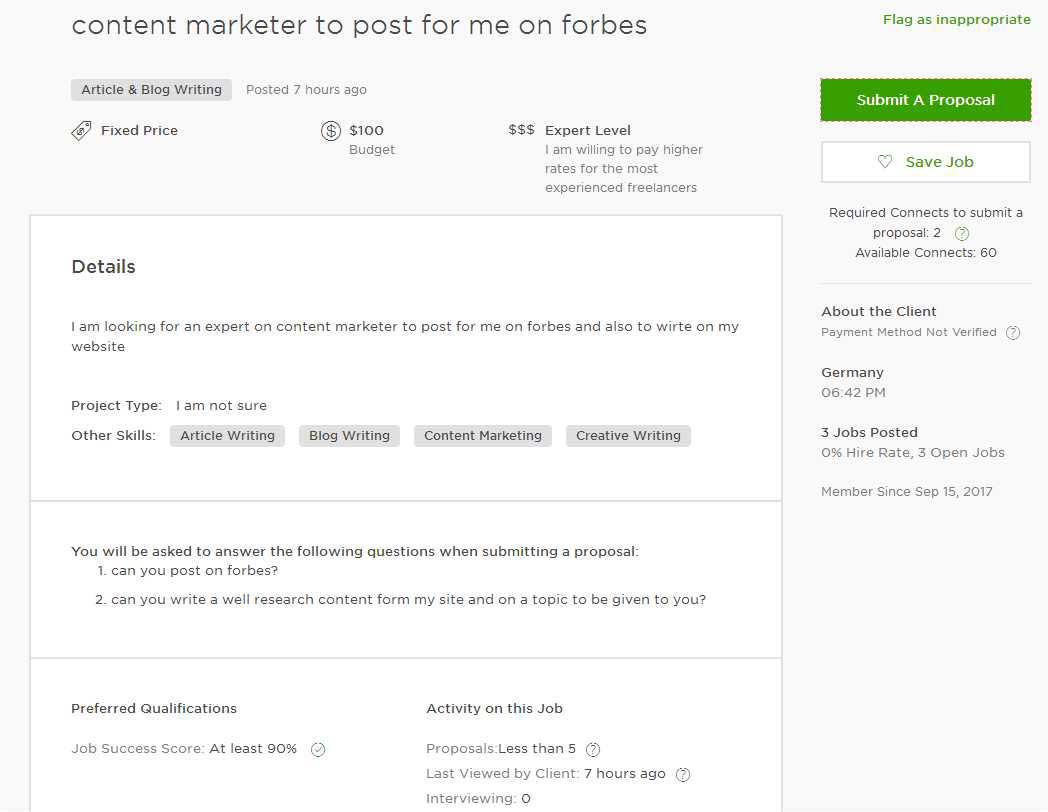Click the $$$ Expert Level symbol
This screenshot has height=812, width=1048.
point(521,130)
